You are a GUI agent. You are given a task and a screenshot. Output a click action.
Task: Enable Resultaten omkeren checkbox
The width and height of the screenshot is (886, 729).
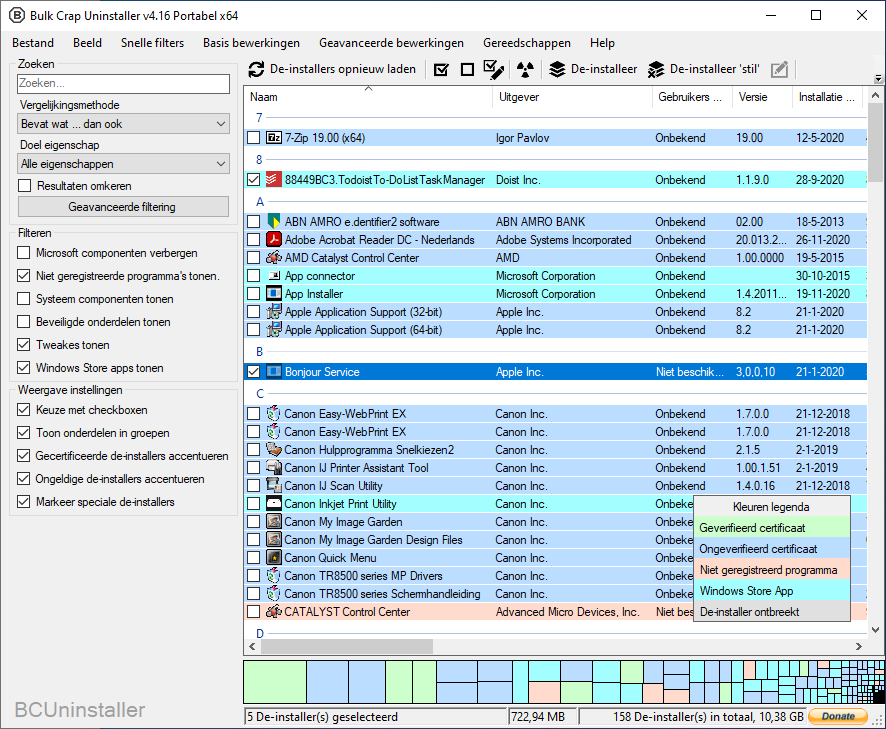coord(25,186)
